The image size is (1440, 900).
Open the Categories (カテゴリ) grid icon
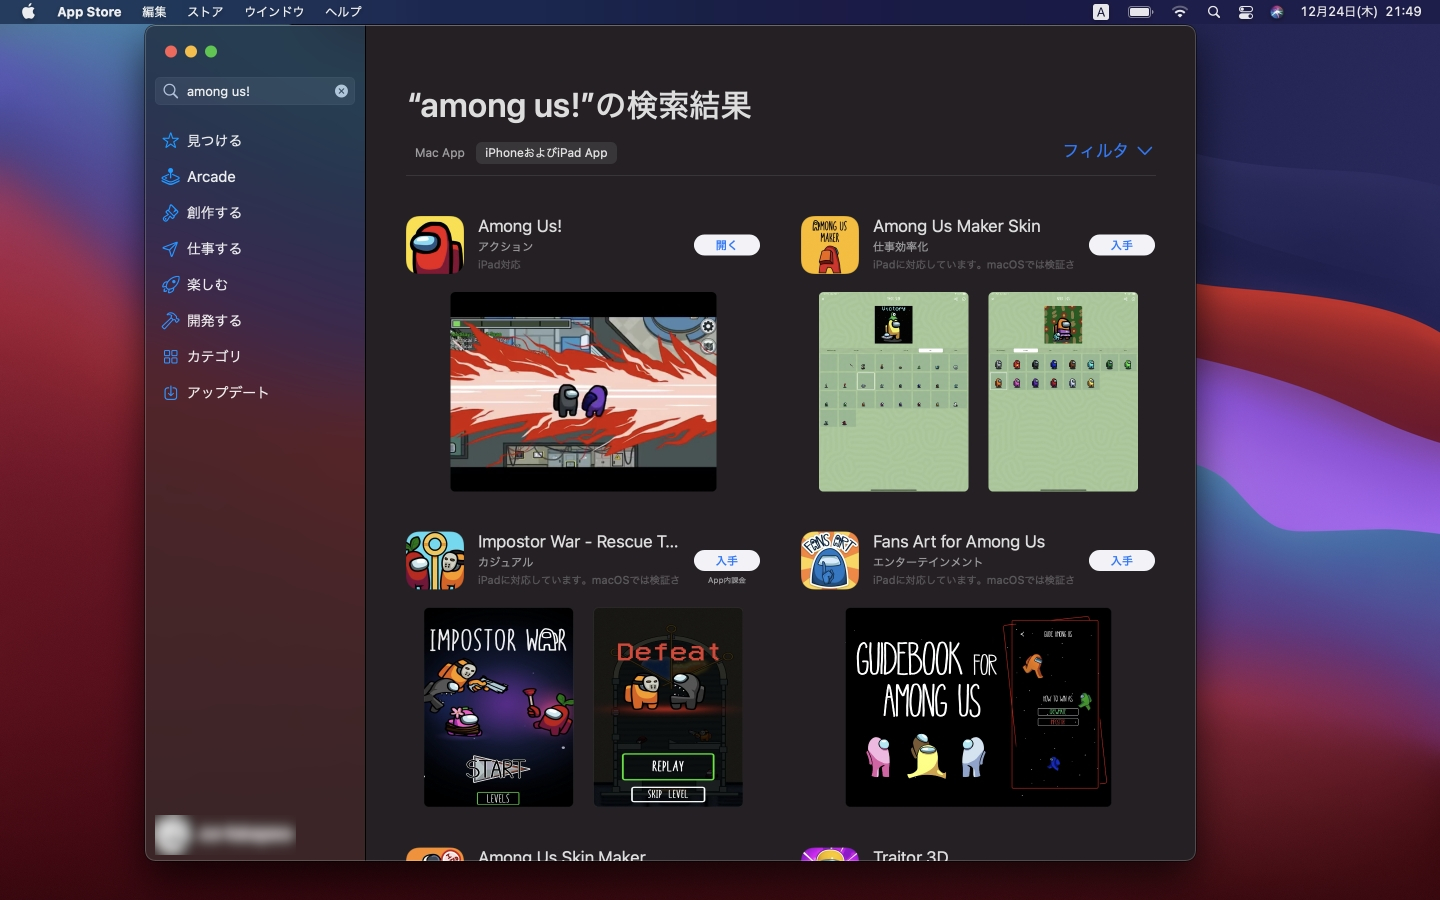[171, 357]
